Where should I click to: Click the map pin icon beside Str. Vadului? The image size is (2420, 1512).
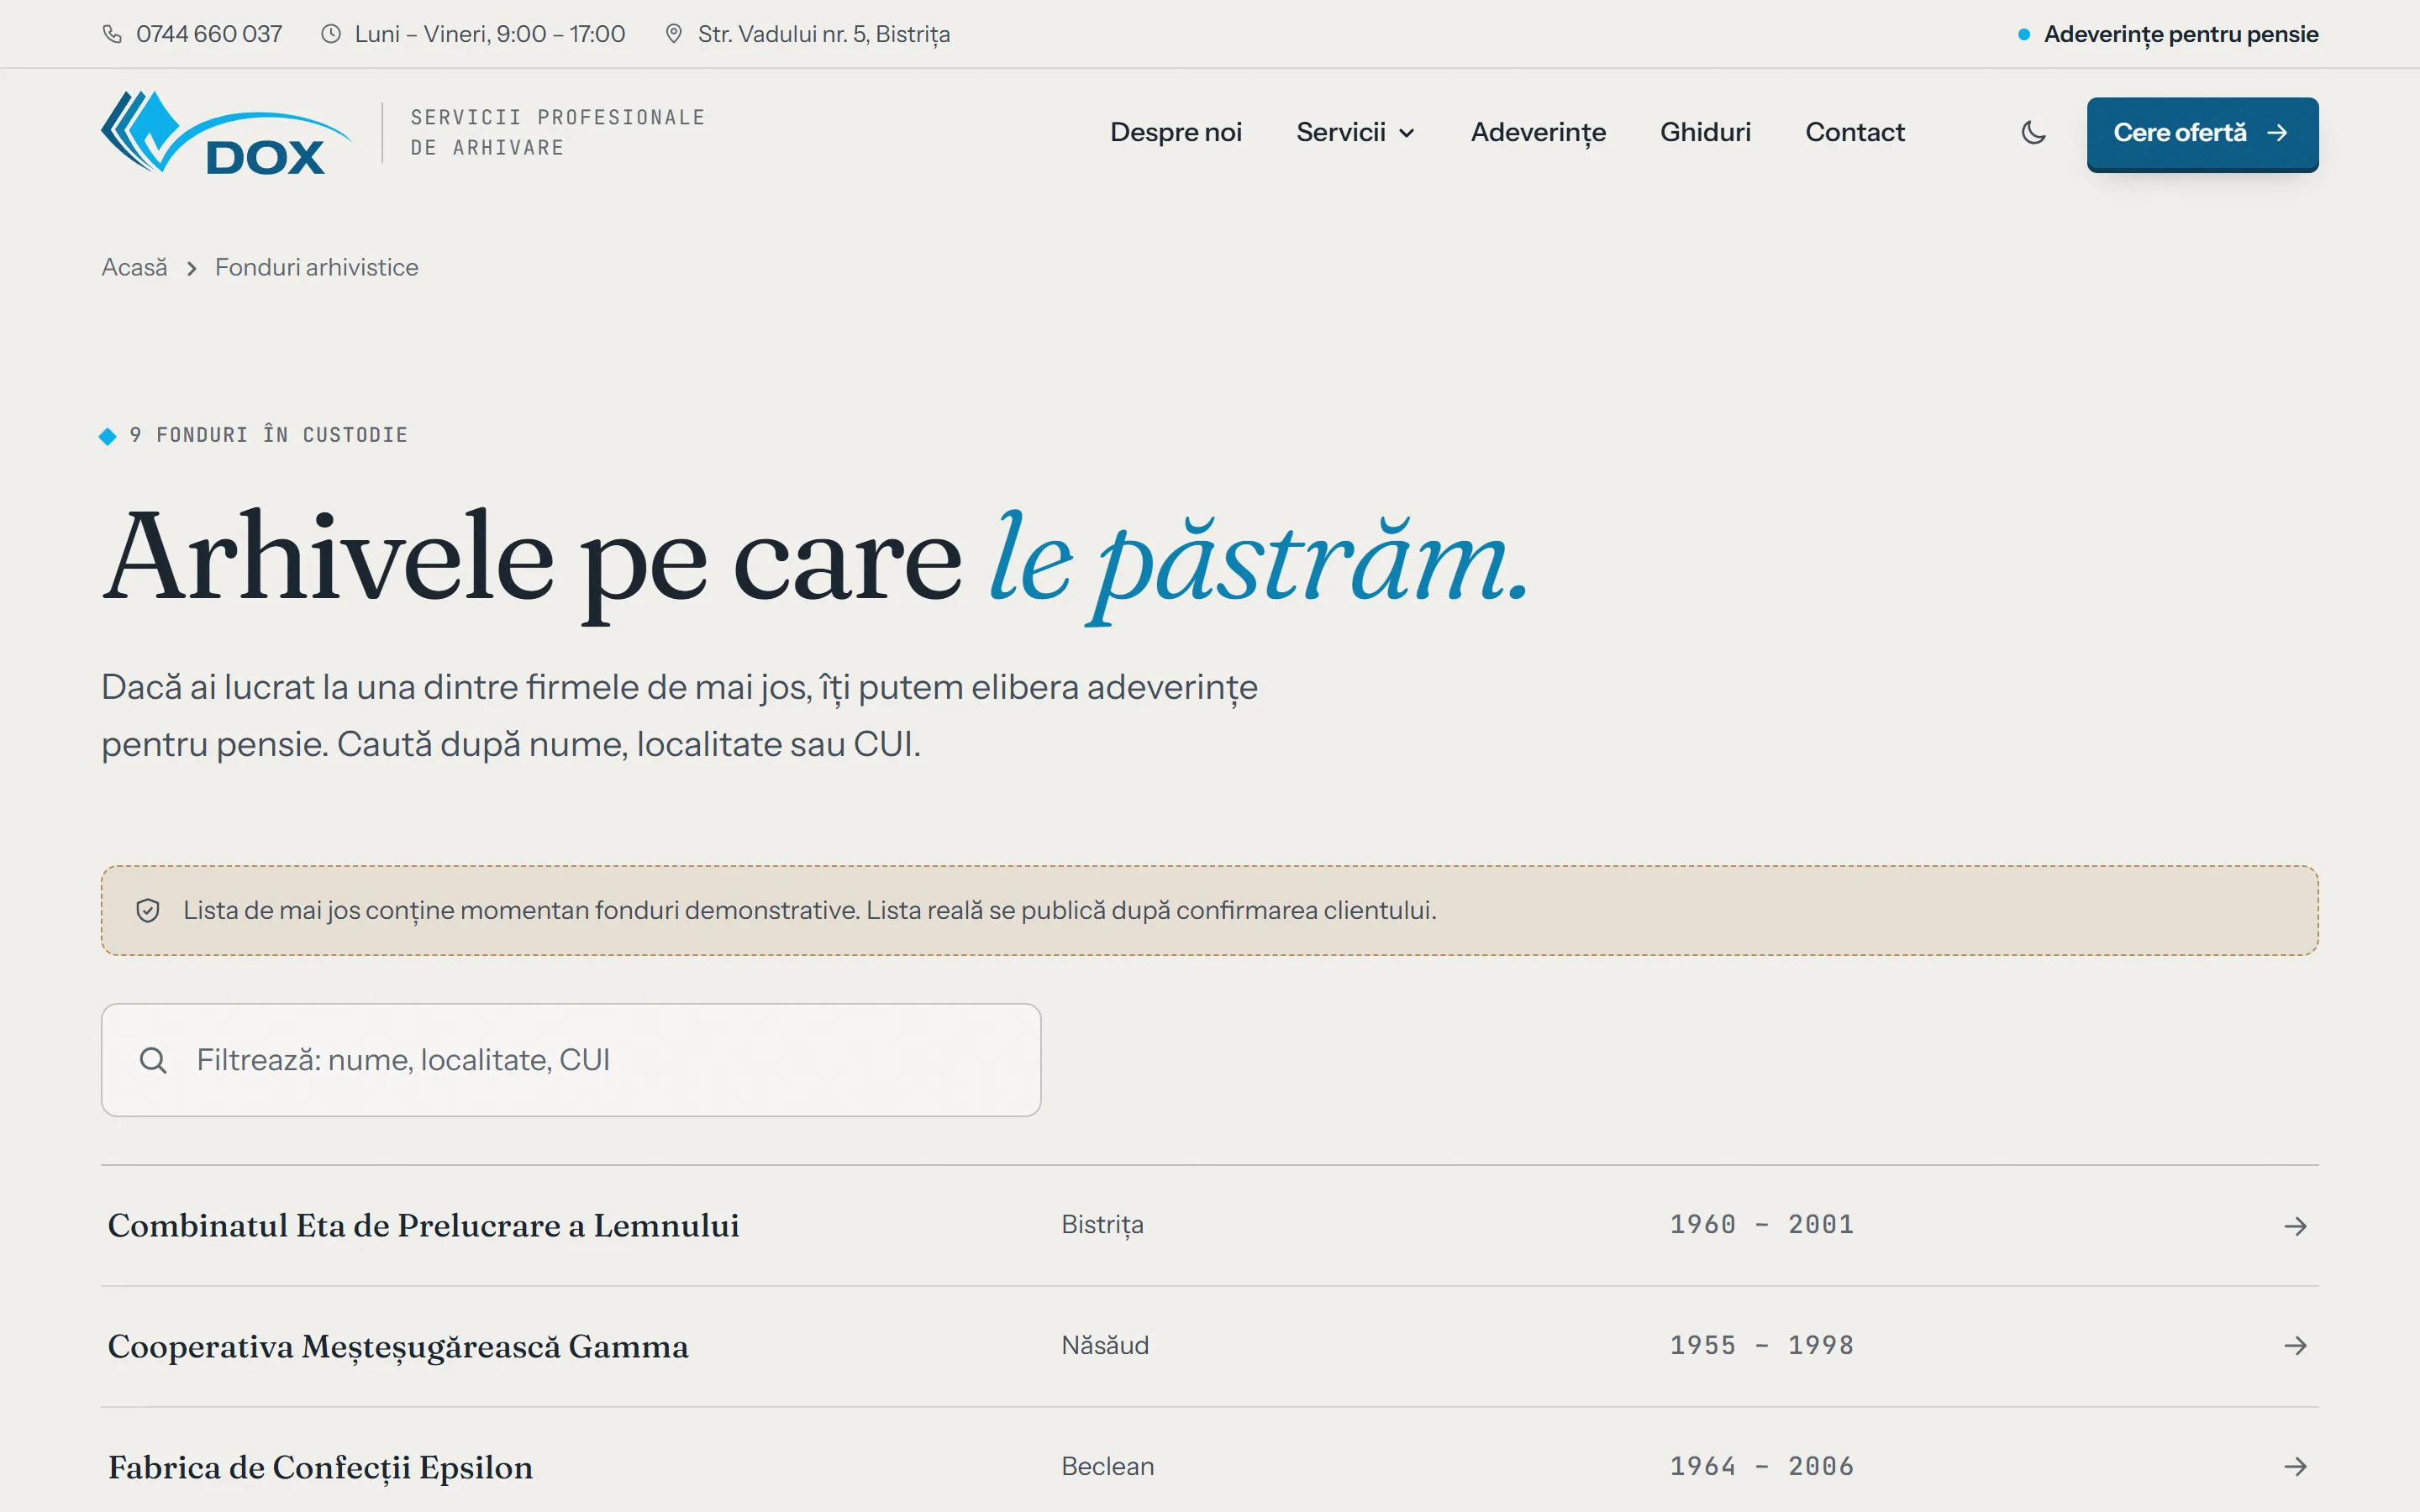(674, 34)
